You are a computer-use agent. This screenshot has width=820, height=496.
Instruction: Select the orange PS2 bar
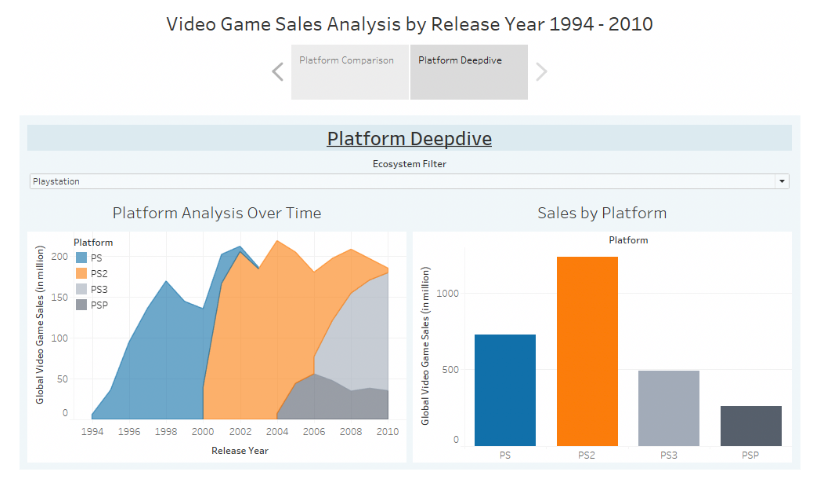coord(587,351)
